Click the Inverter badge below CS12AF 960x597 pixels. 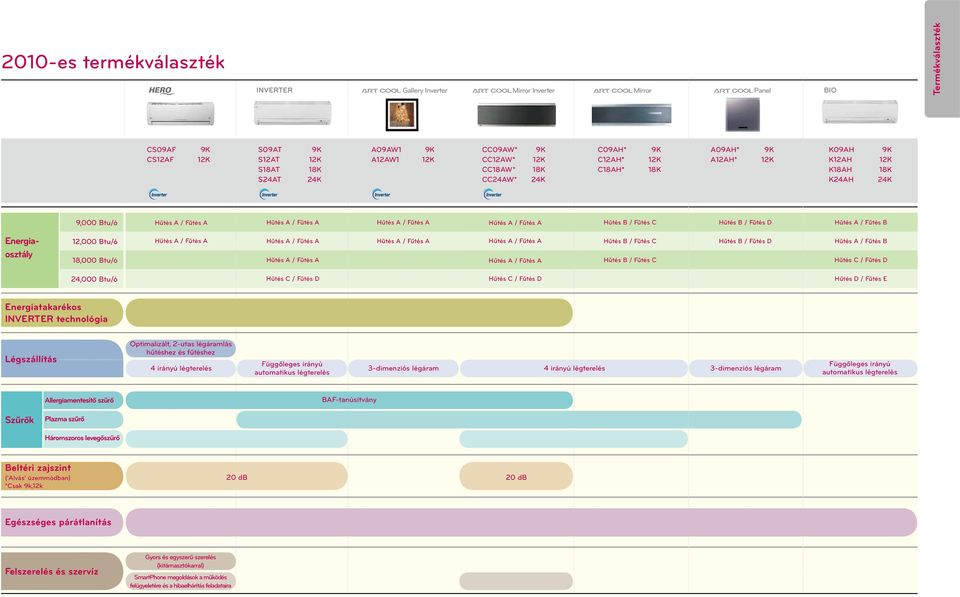(158, 194)
